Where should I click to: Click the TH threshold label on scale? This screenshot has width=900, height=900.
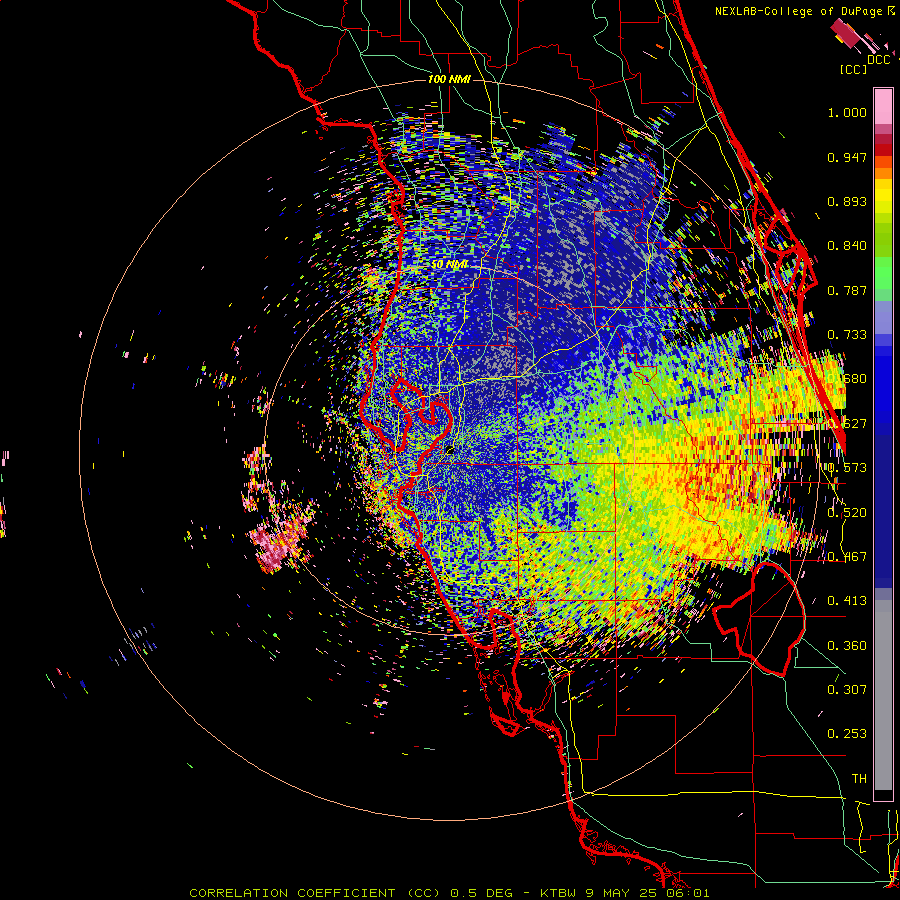(859, 778)
